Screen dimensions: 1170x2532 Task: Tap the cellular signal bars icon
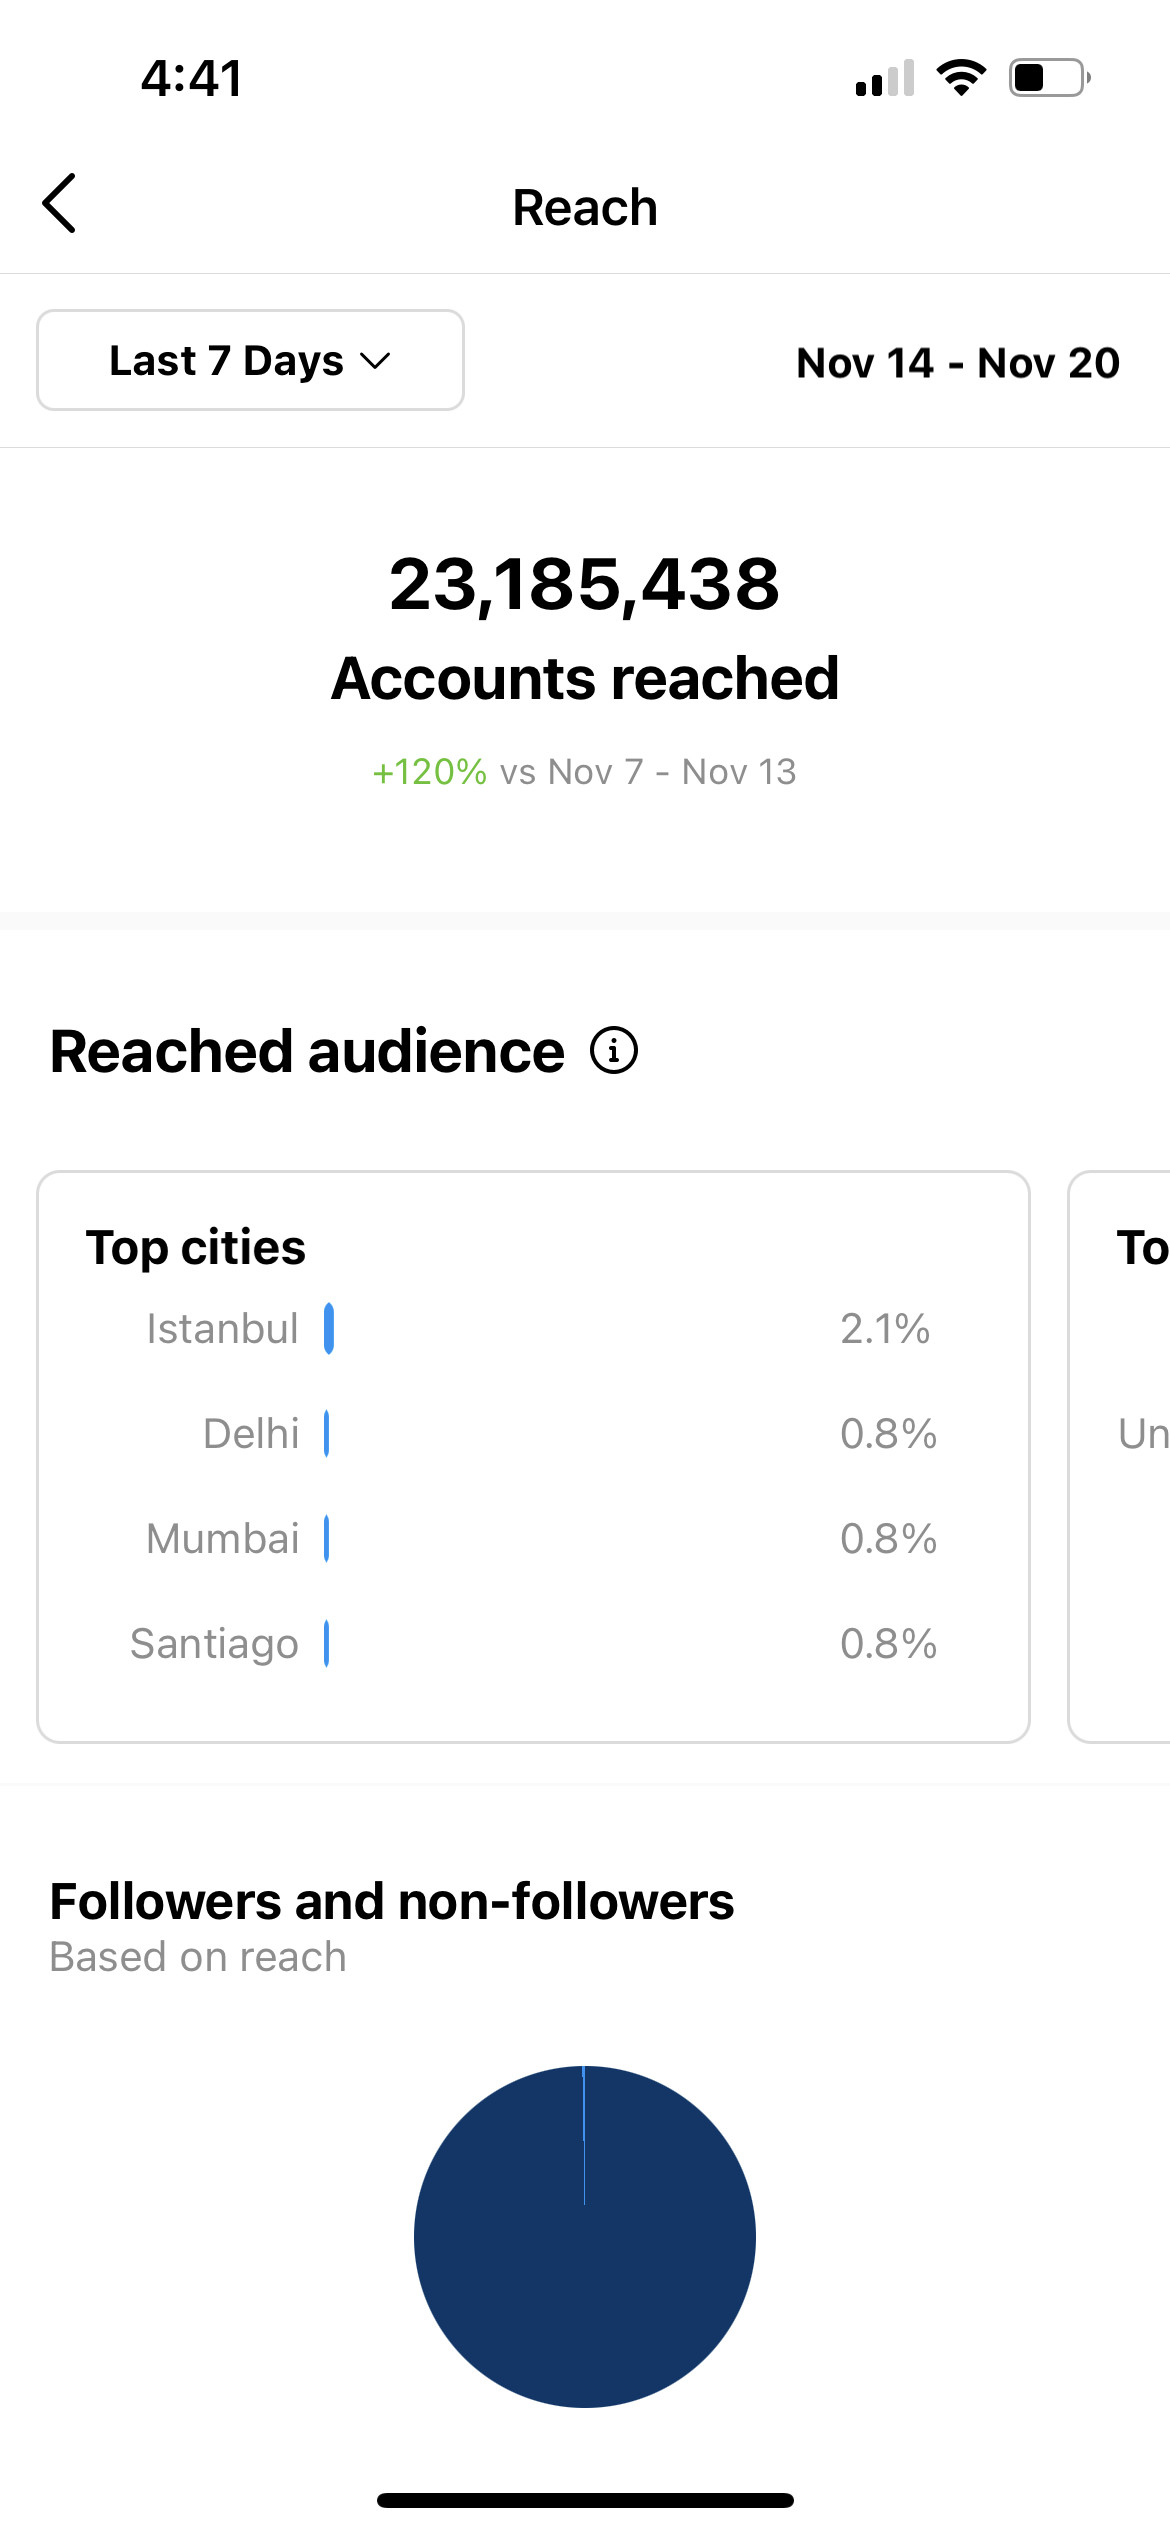885,78
